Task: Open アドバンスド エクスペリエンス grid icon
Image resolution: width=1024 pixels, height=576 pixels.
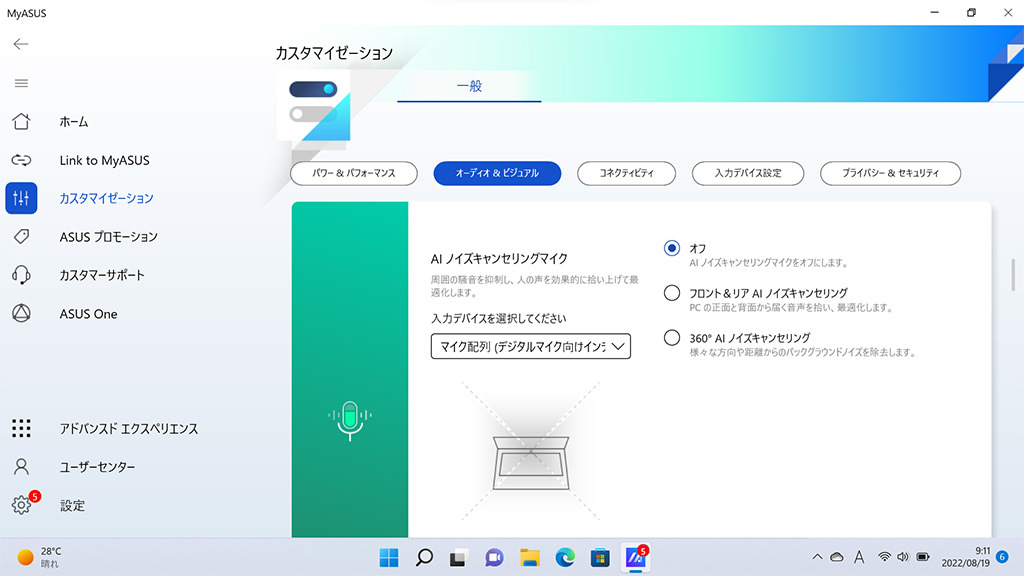Action: pos(21,428)
